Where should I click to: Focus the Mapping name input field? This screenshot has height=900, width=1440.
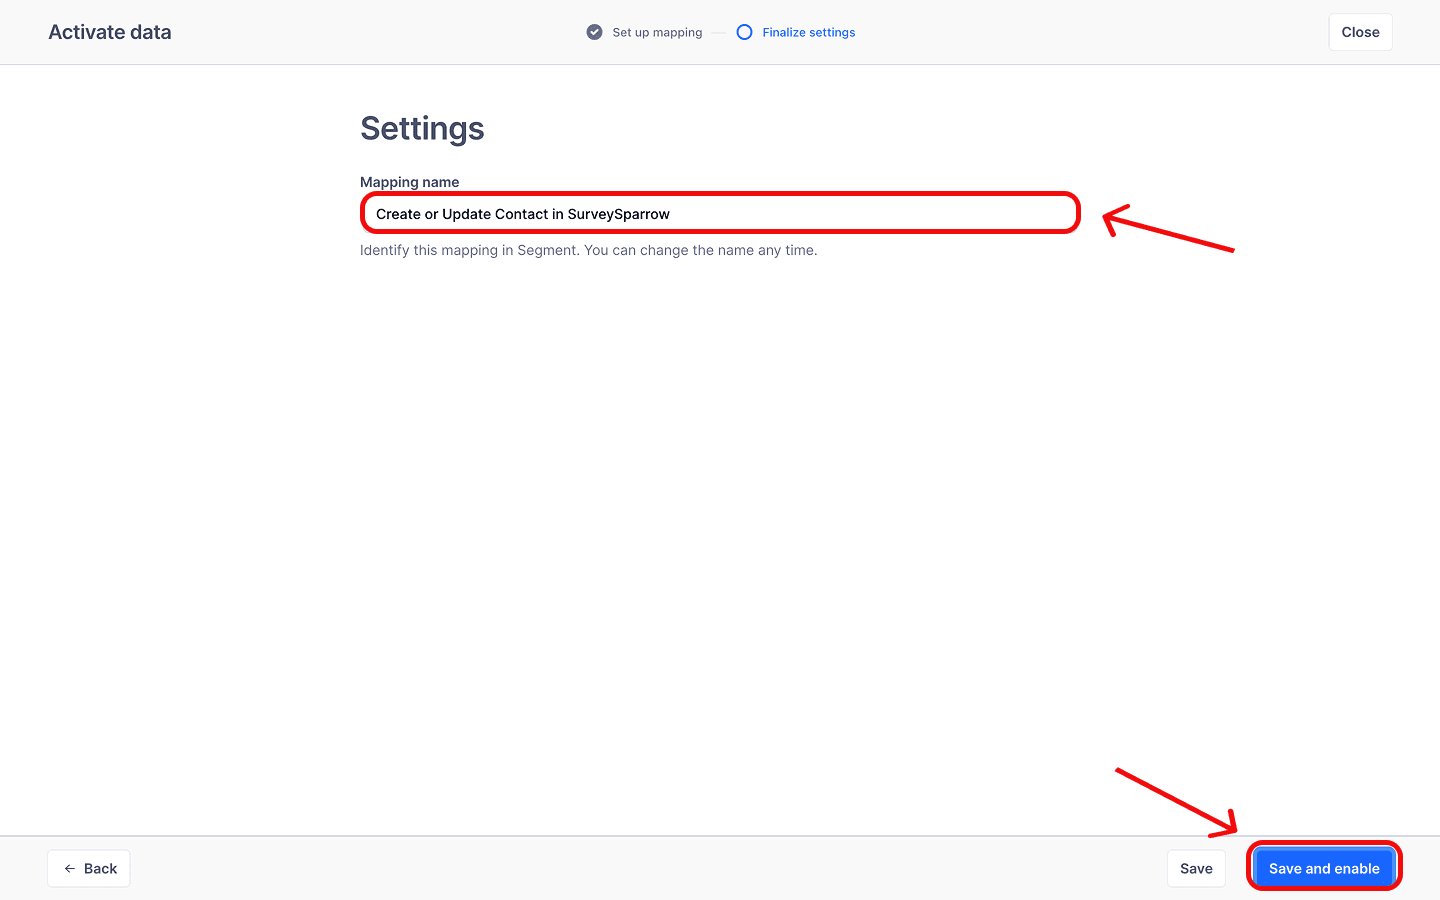click(x=720, y=213)
